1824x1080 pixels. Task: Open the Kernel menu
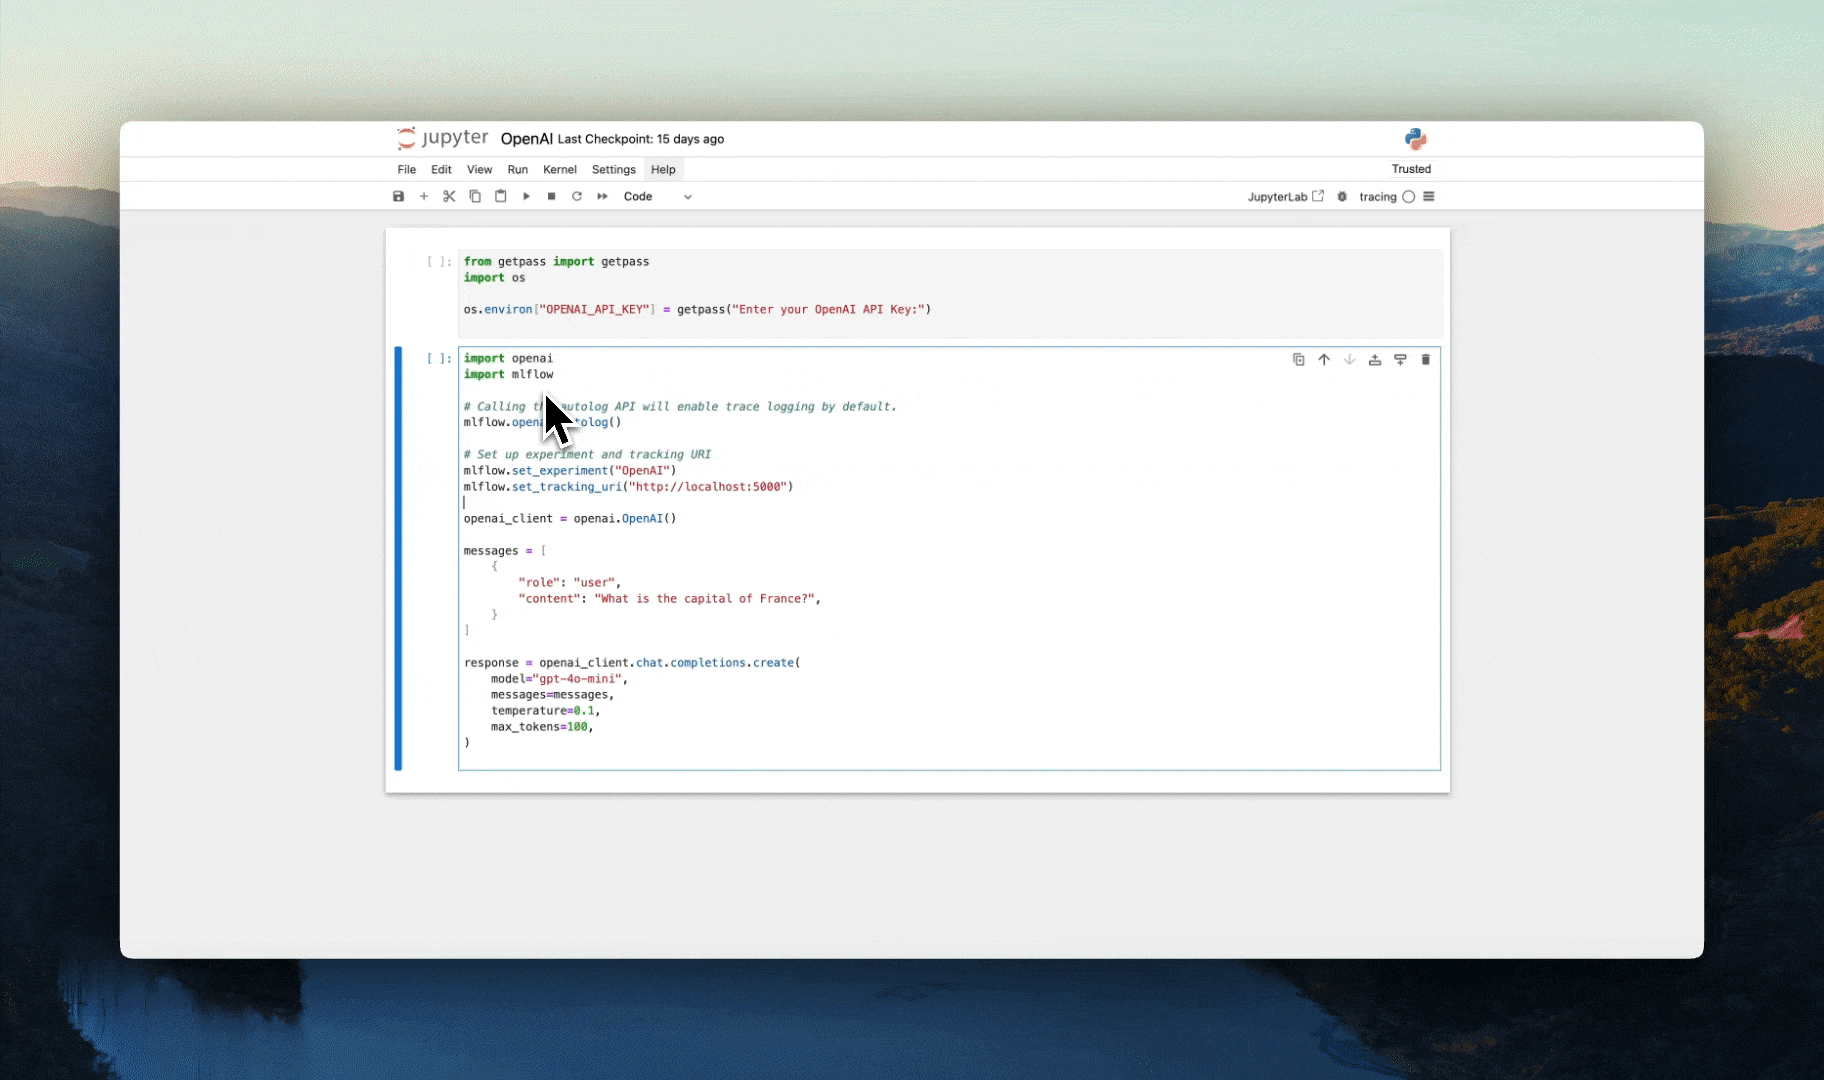(559, 169)
